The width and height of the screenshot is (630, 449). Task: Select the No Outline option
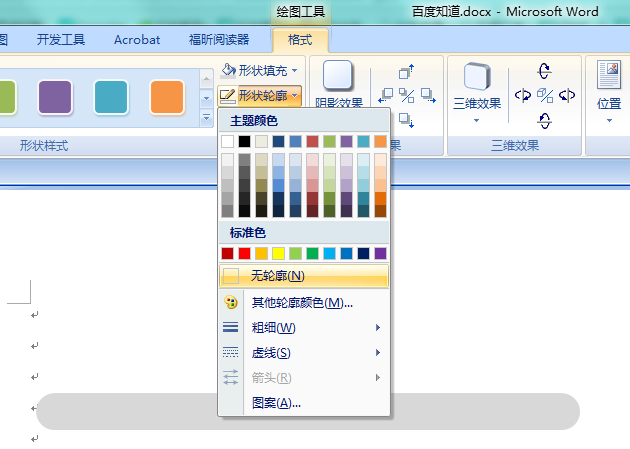(x=304, y=276)
